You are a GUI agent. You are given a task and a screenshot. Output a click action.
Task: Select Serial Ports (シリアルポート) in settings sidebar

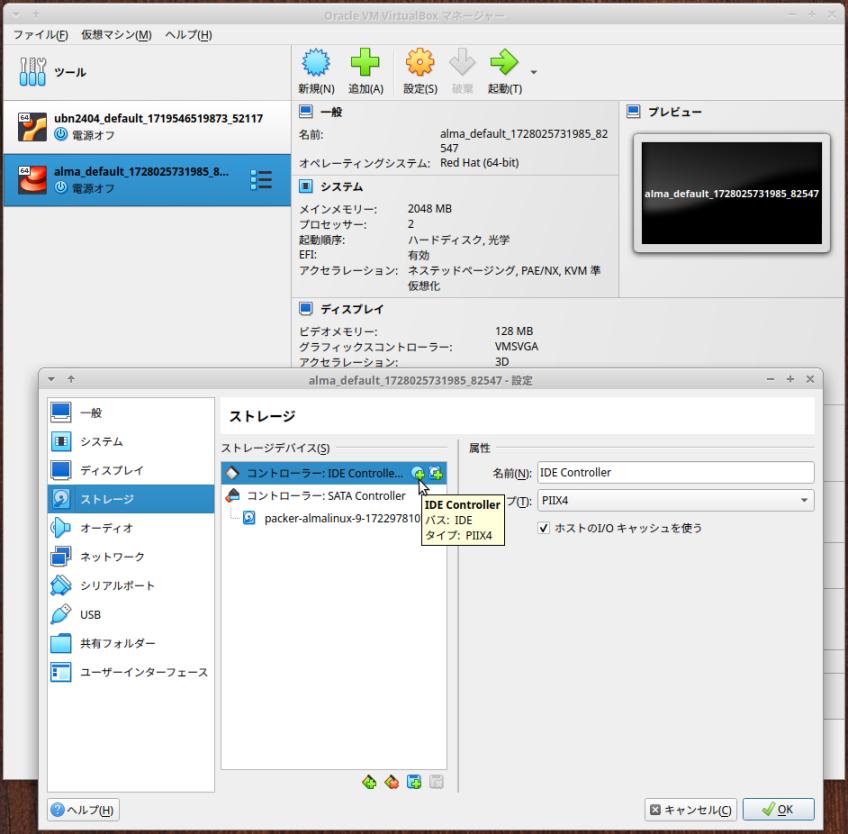pyautogui.click(x=131, y=585)
